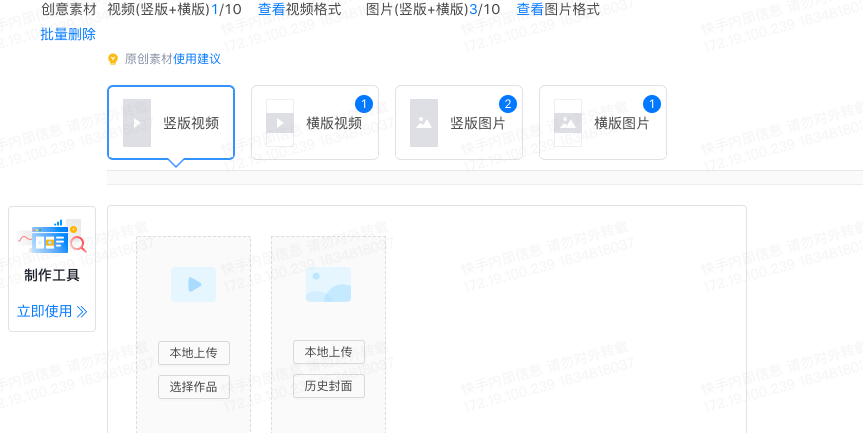Viewport: 863px width, 437px height.
Task: Click the 横版视频 landscape video icon
Action: tap(280, 123)
